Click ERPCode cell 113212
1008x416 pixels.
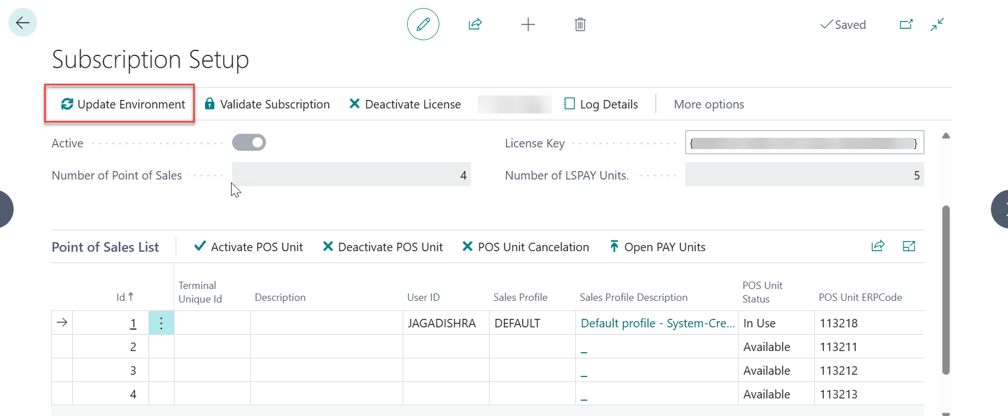pyautogui.click(x=869, y=371)
